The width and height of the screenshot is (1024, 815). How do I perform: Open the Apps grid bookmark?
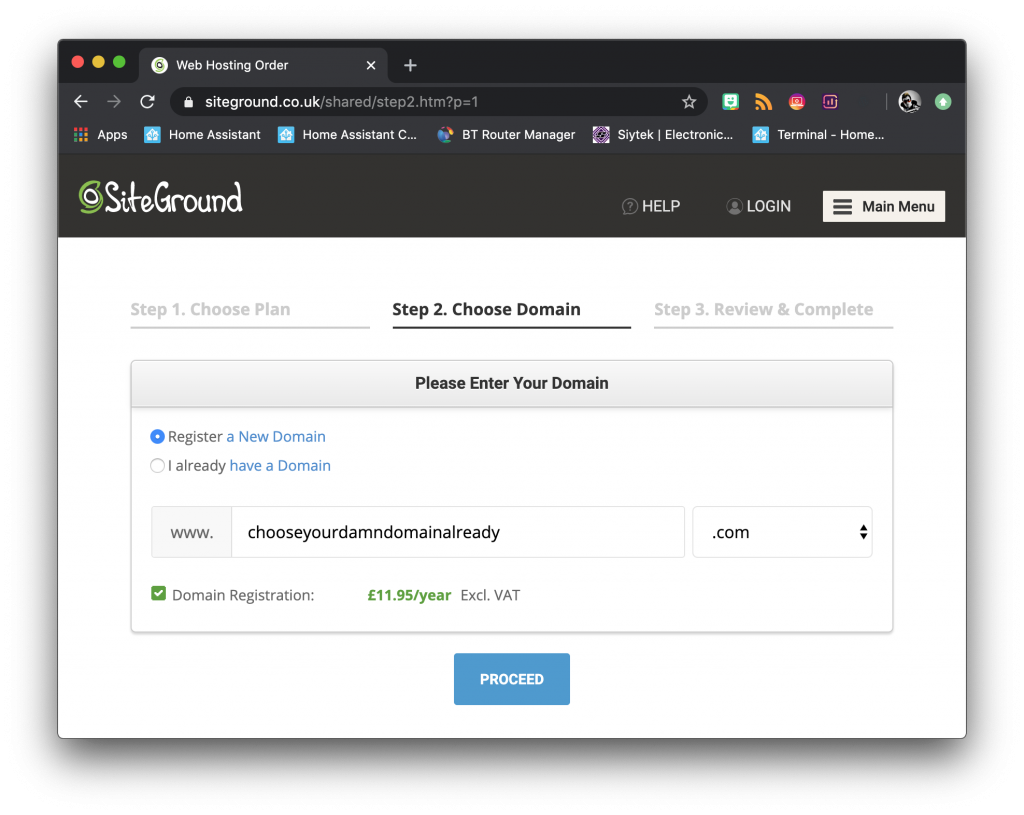[x=101, y=135]
